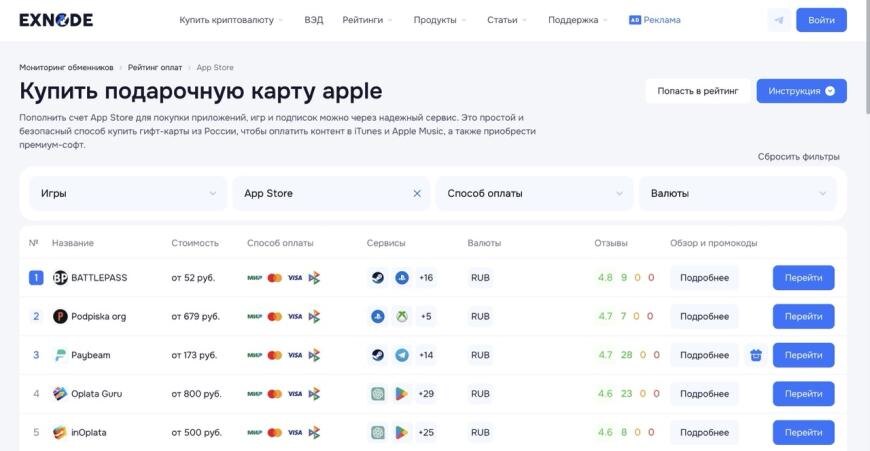Viewport: 870px width, 451px height.
Task: Go to the Рейтинг оплат breadcrumb
Action: click(155, 68)
